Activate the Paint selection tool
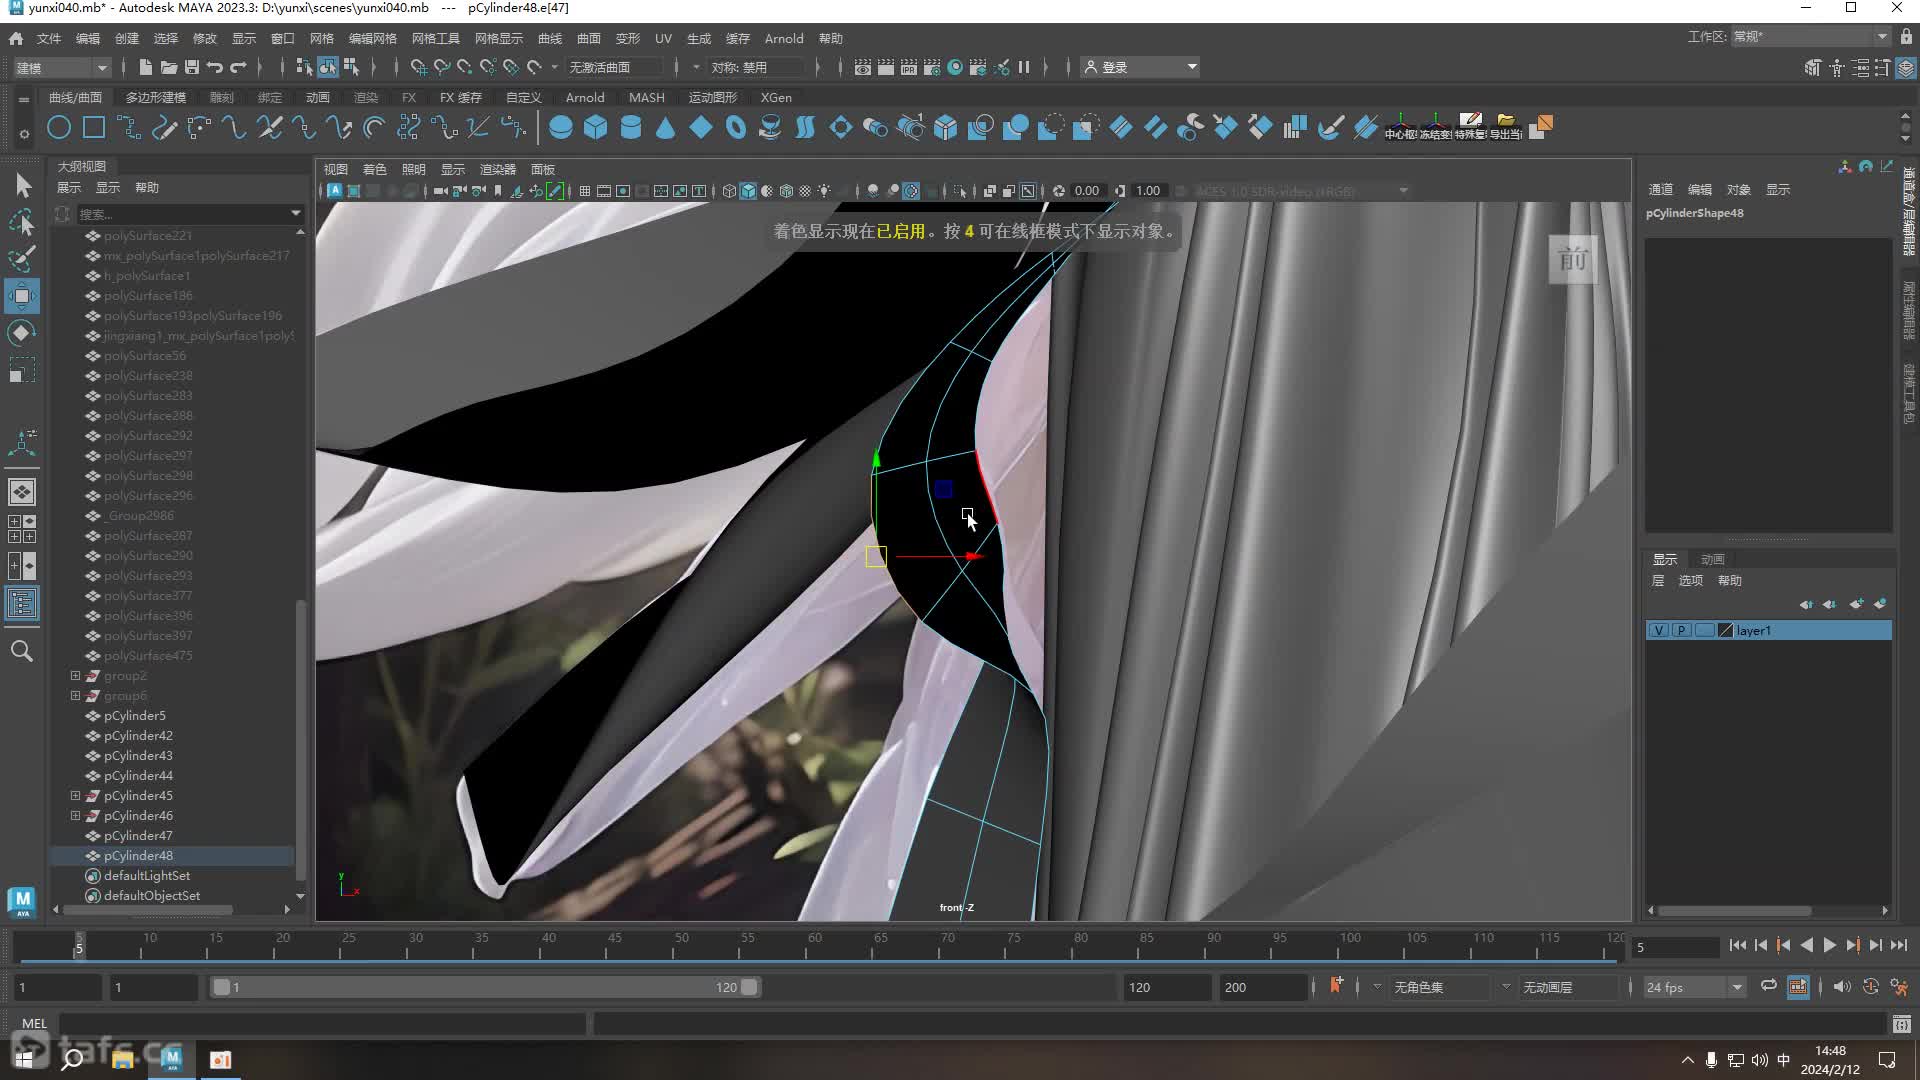Viewport: 1920px width, 1080px height. [x=22, y=259]
